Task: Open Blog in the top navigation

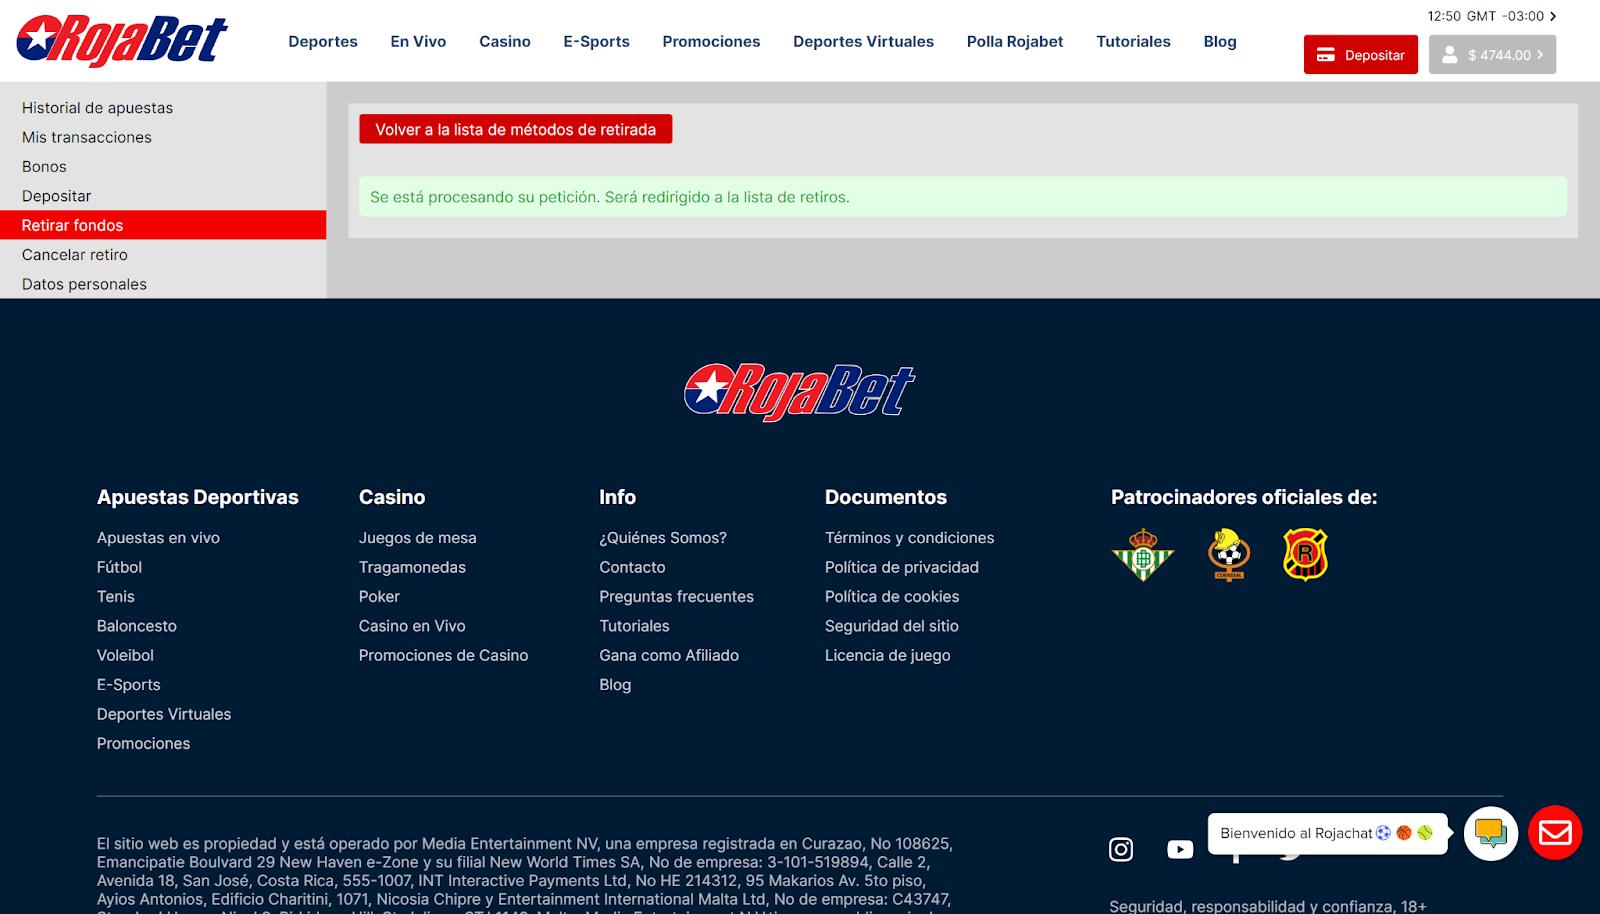Action: tap(1220, 41)
